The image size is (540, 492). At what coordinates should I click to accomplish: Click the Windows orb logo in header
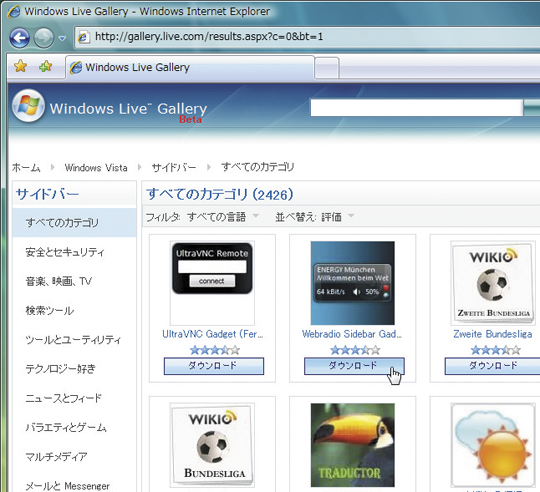(28, 106)
